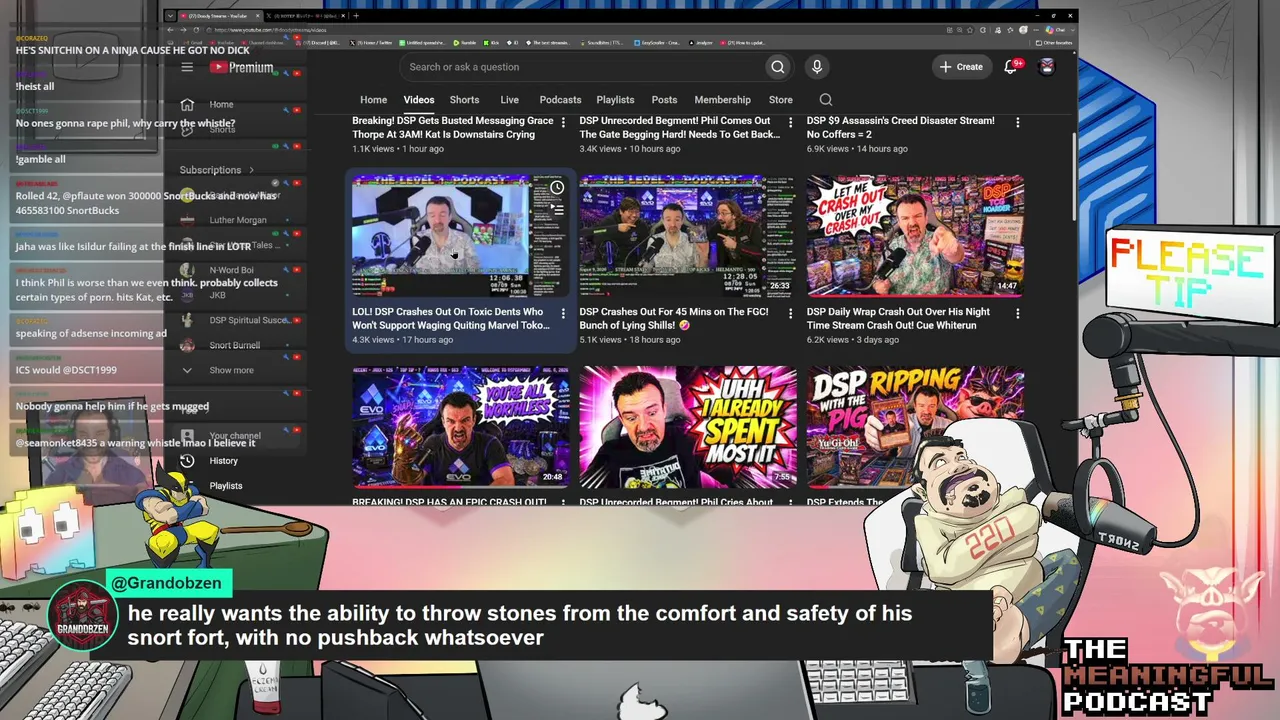Image resolution: width=1280 pixels, height=720 pixels.
Task: Switch to the Shorts tab
Action: tap(464, 100)
